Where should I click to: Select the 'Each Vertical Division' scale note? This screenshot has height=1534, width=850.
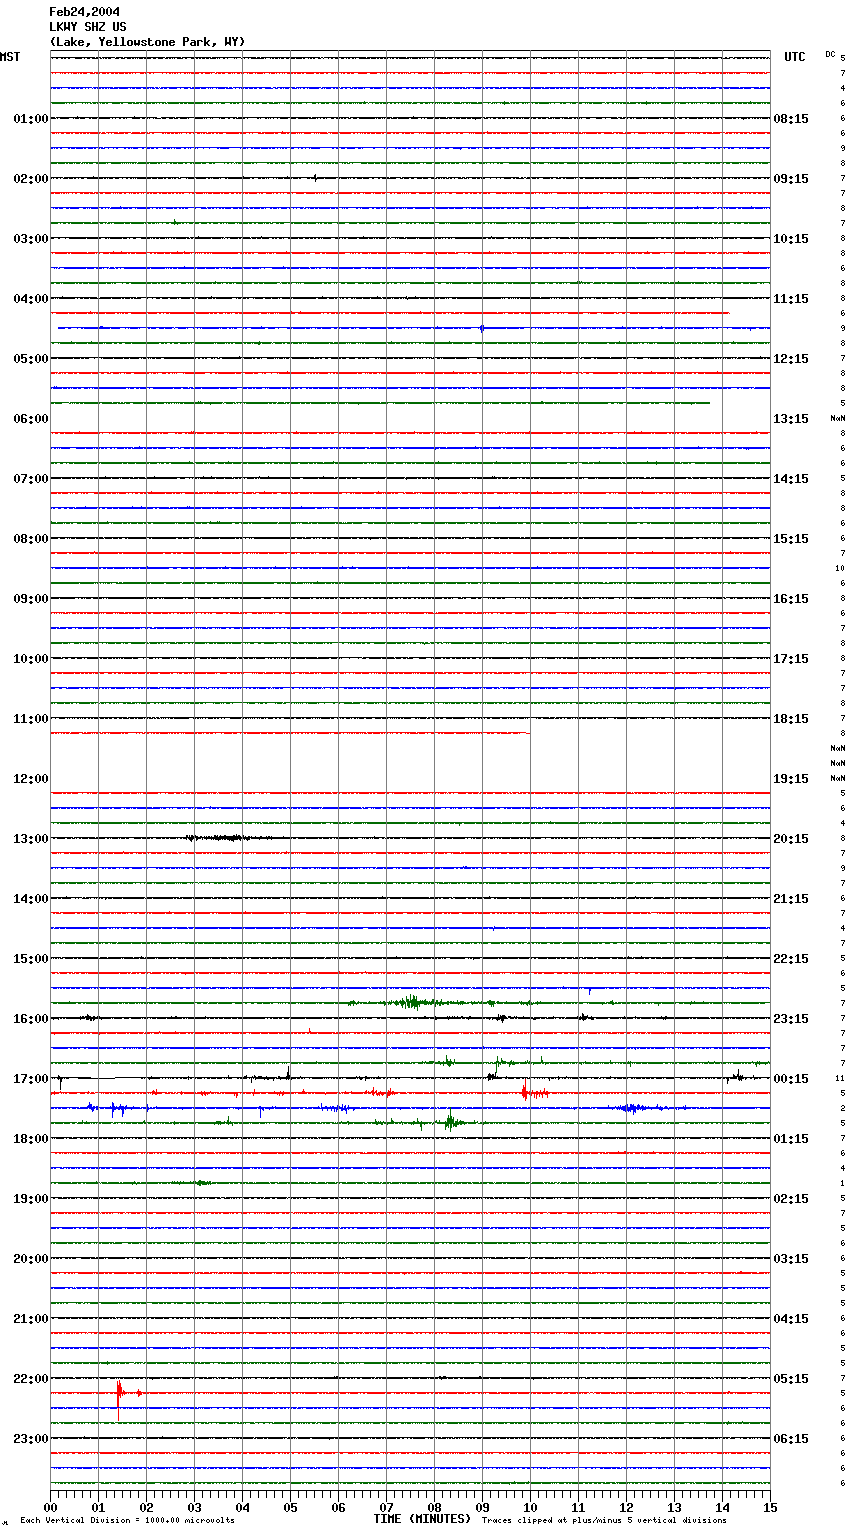[x=127, y=1521]
